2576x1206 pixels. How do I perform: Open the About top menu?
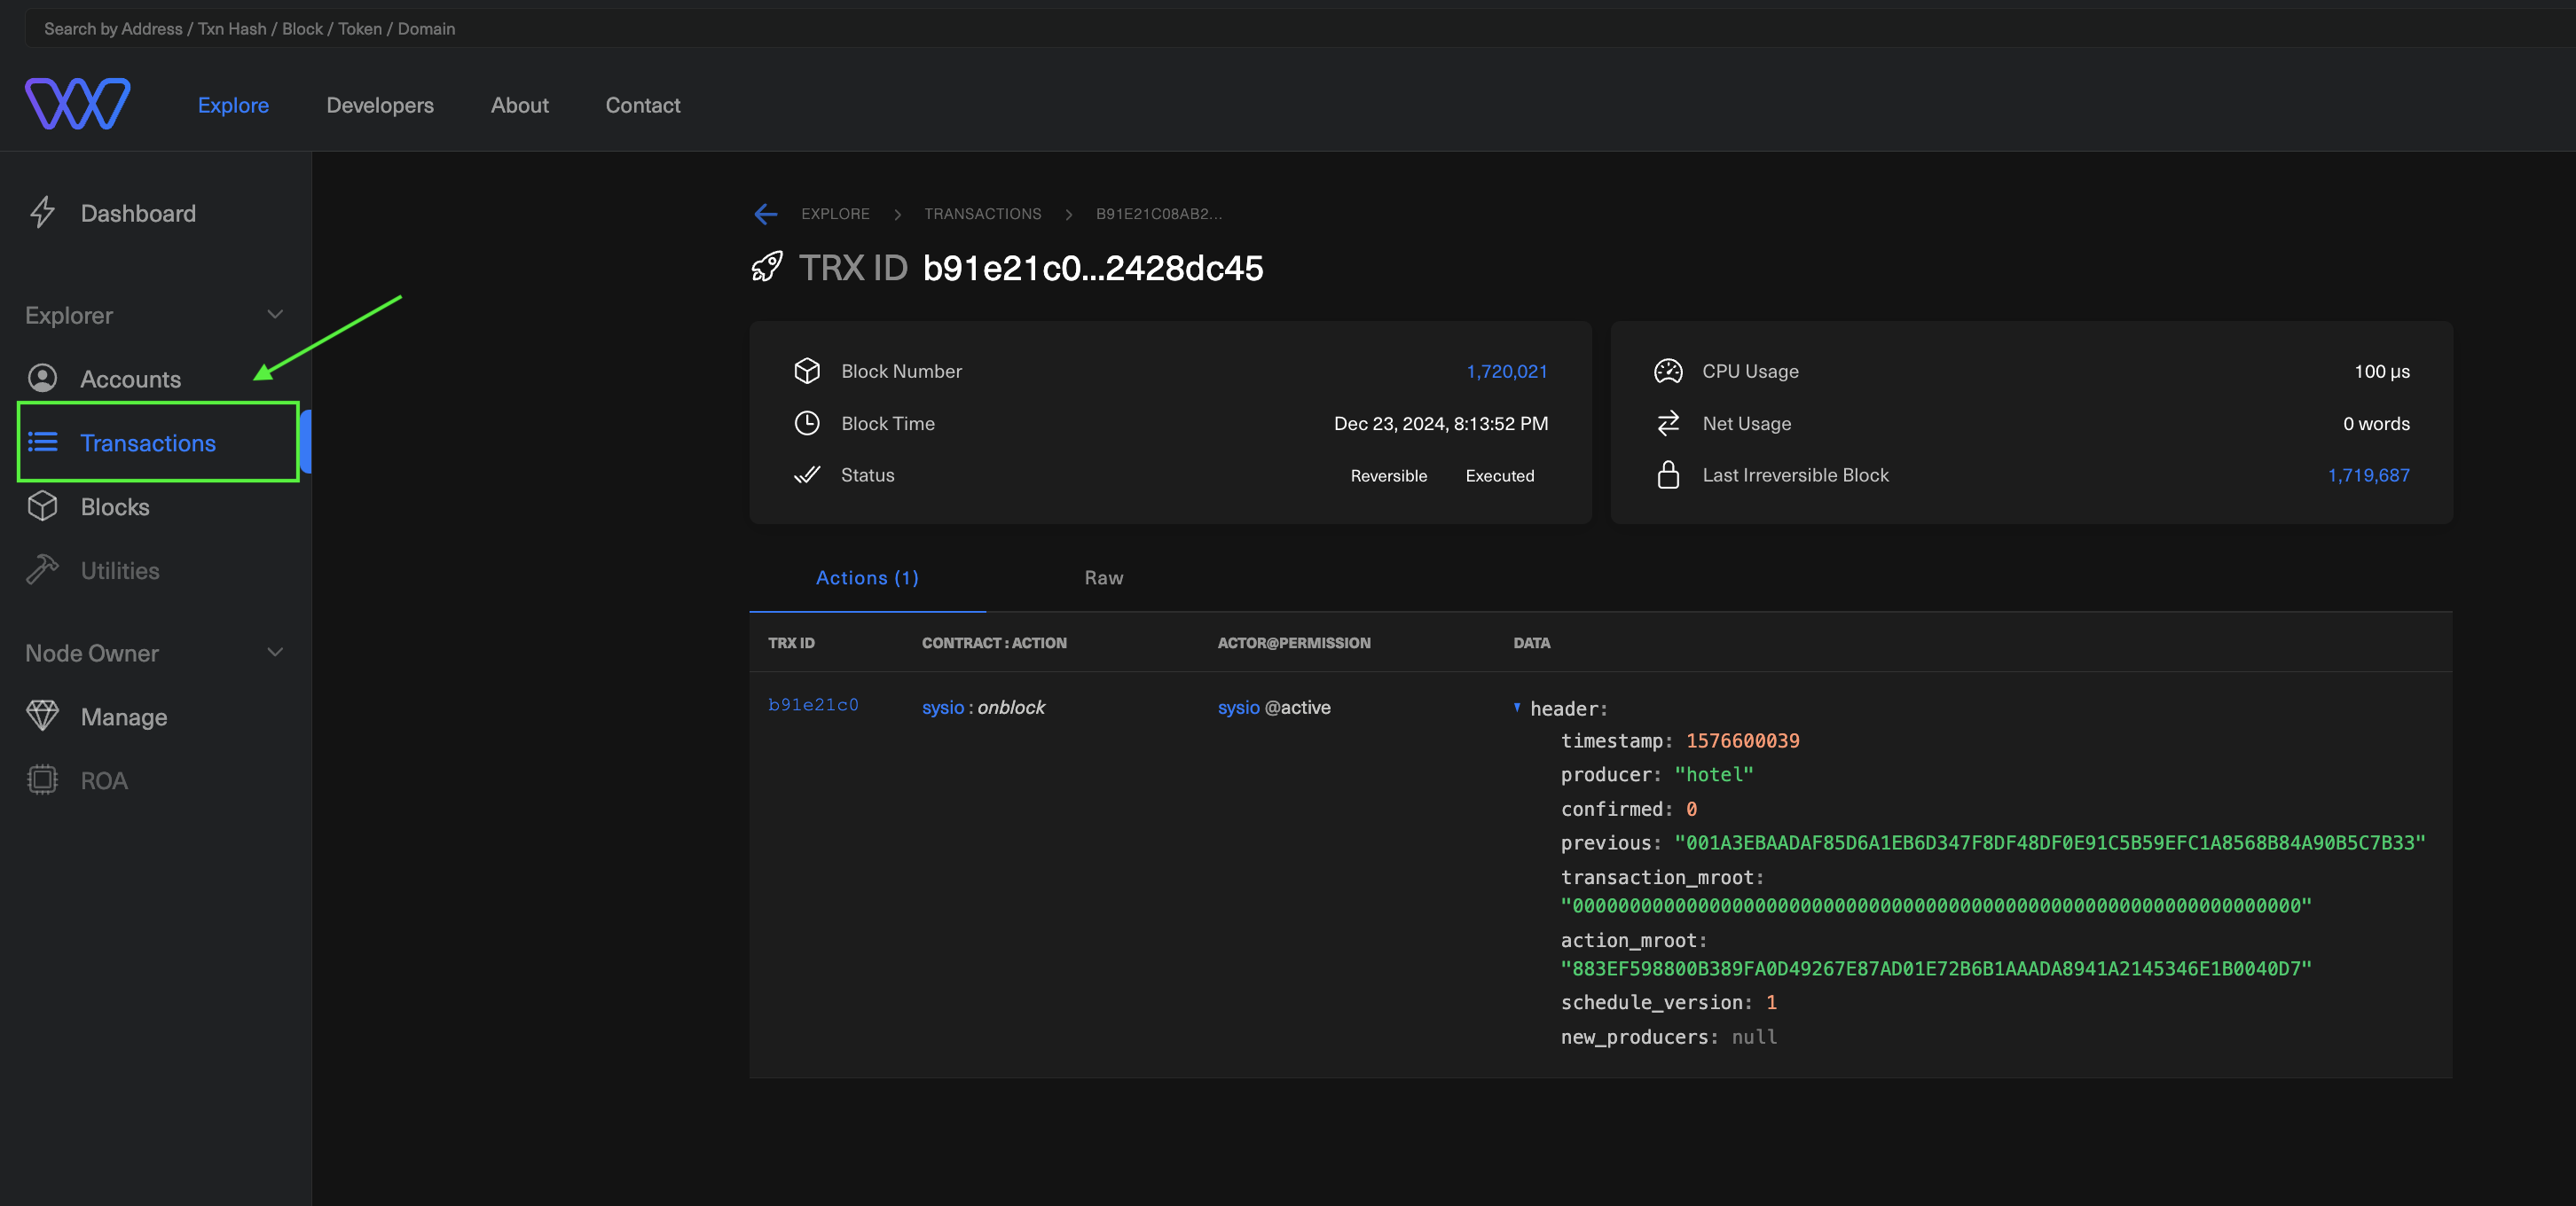tap(519, 105)
